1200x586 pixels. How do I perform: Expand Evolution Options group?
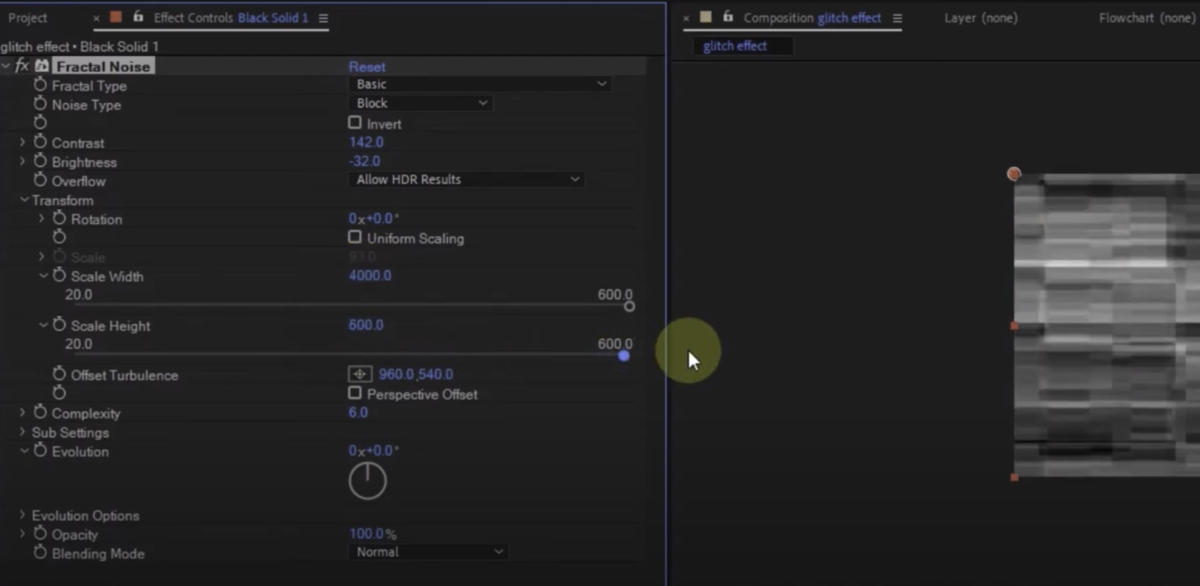point(23,515)
